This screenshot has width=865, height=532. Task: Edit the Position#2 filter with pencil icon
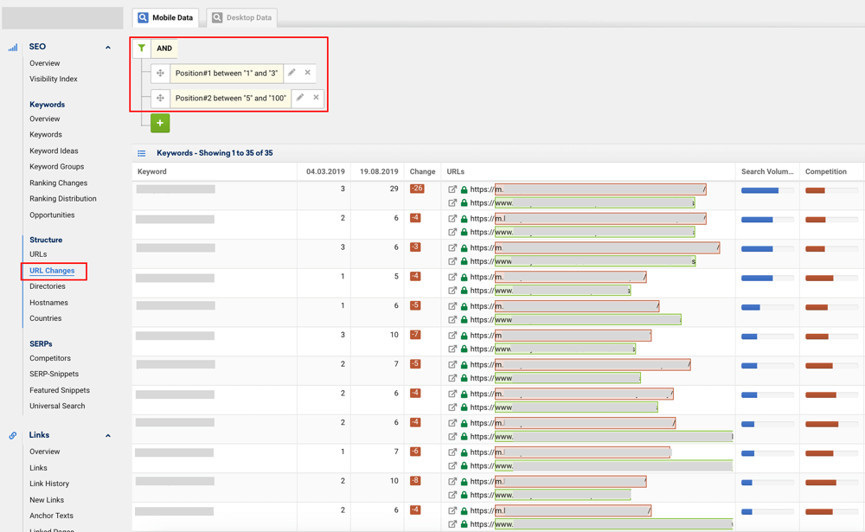click(x=300, y=98)
